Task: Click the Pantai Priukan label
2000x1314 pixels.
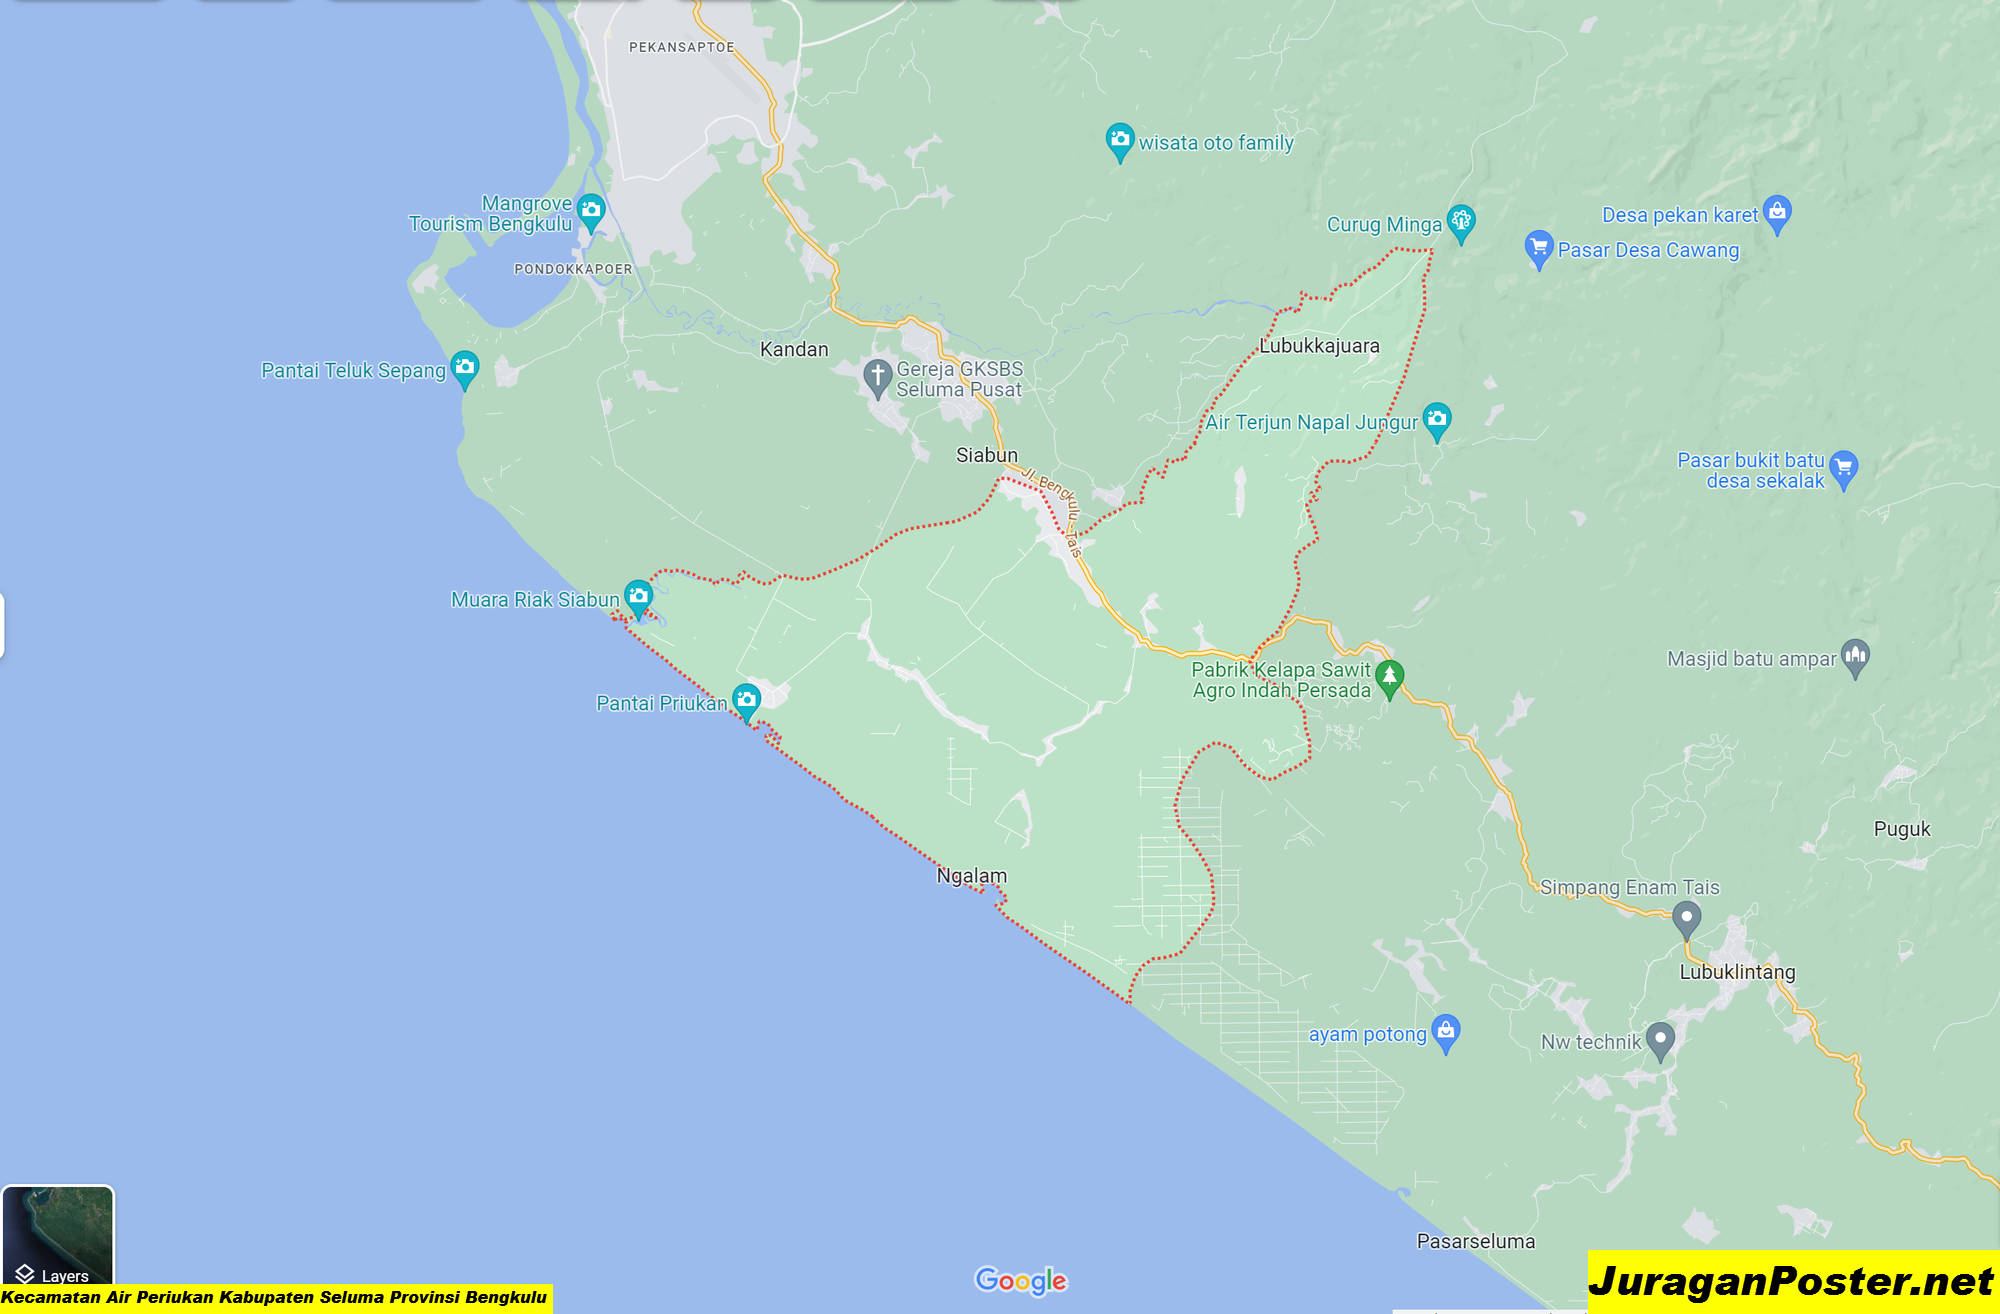Action: [661, 704]
